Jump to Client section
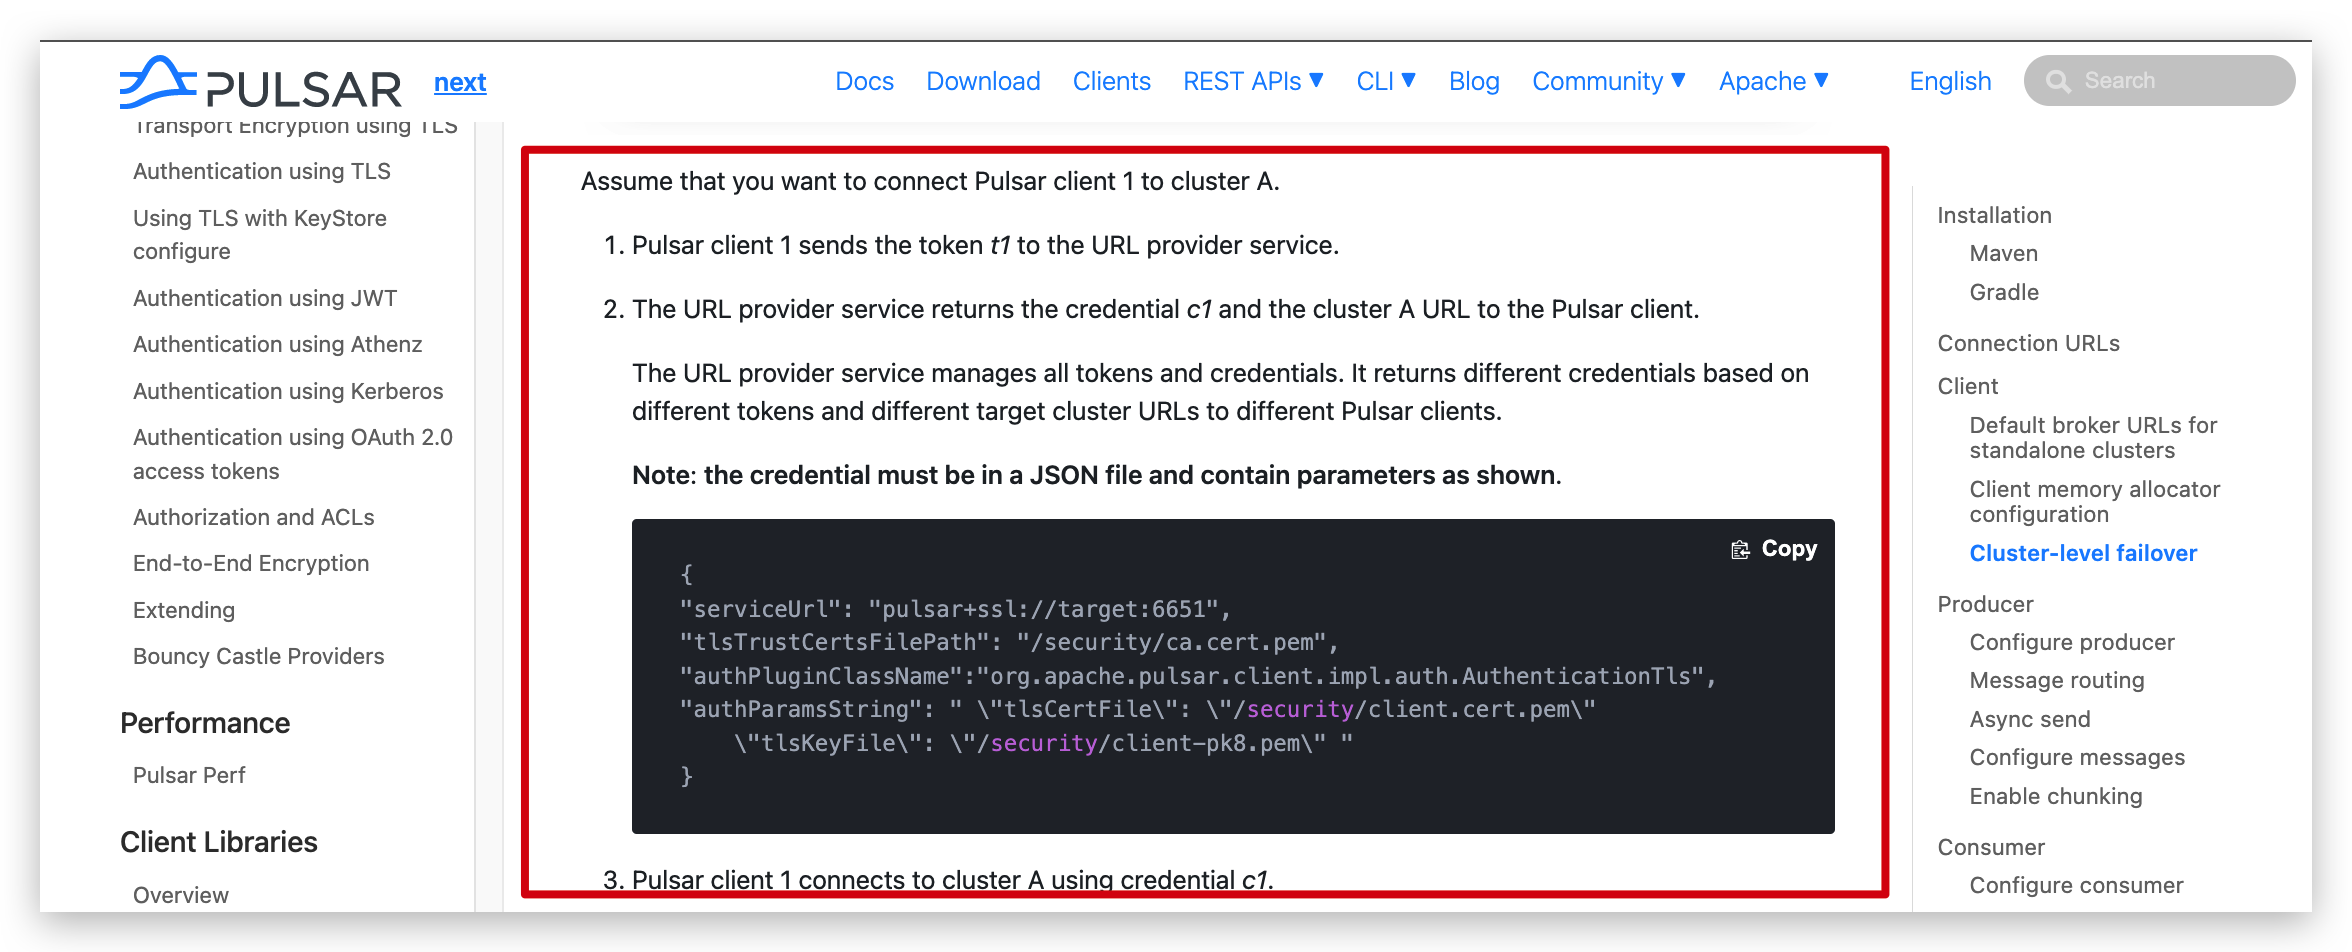 click(1967, 386)
